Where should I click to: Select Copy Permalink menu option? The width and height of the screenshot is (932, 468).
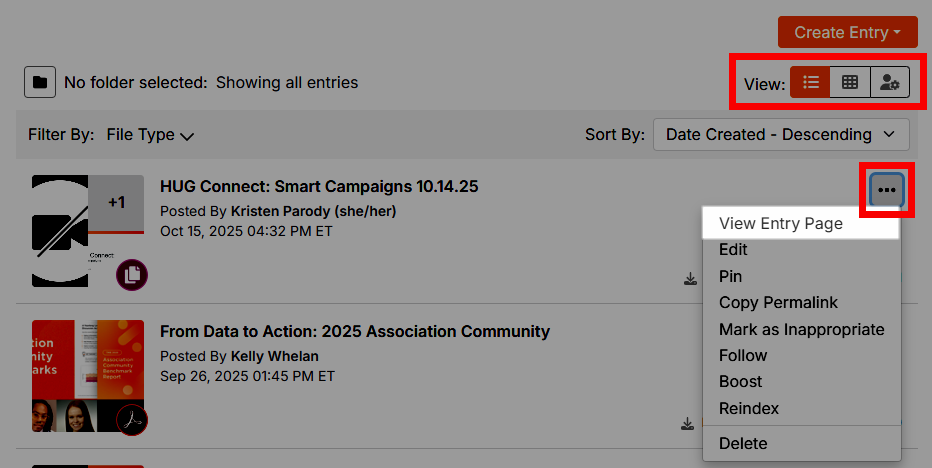(778, 302)
